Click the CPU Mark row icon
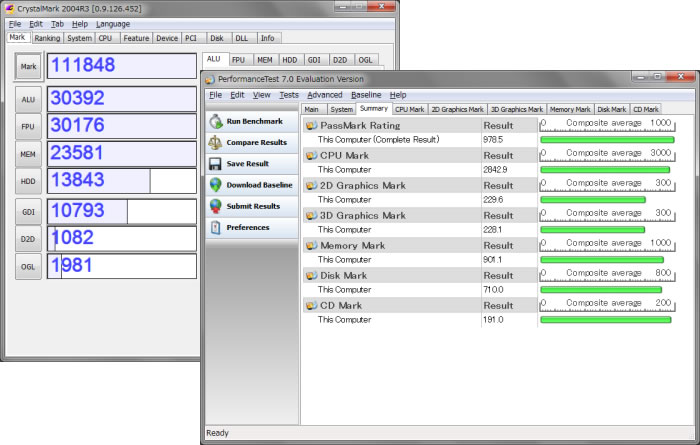Image resolution: width=700 pixels, height=445 pixels. 311,156
